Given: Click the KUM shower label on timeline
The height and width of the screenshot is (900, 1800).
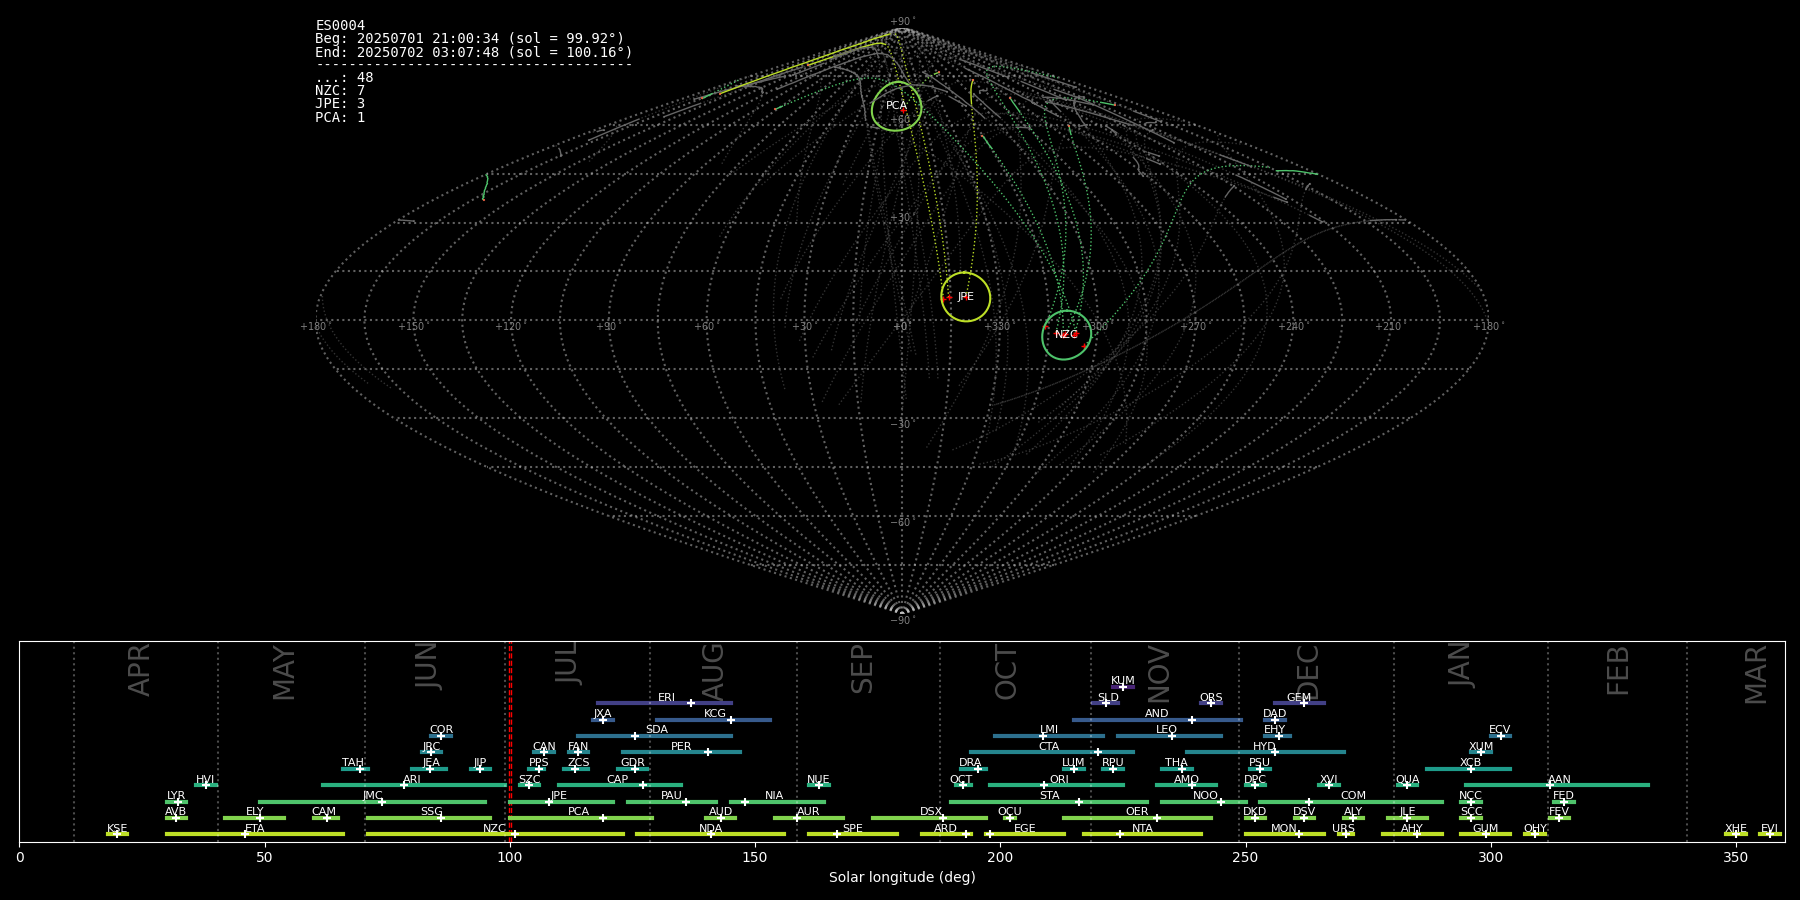Looking at the screenshot, I should [1123, 681].
